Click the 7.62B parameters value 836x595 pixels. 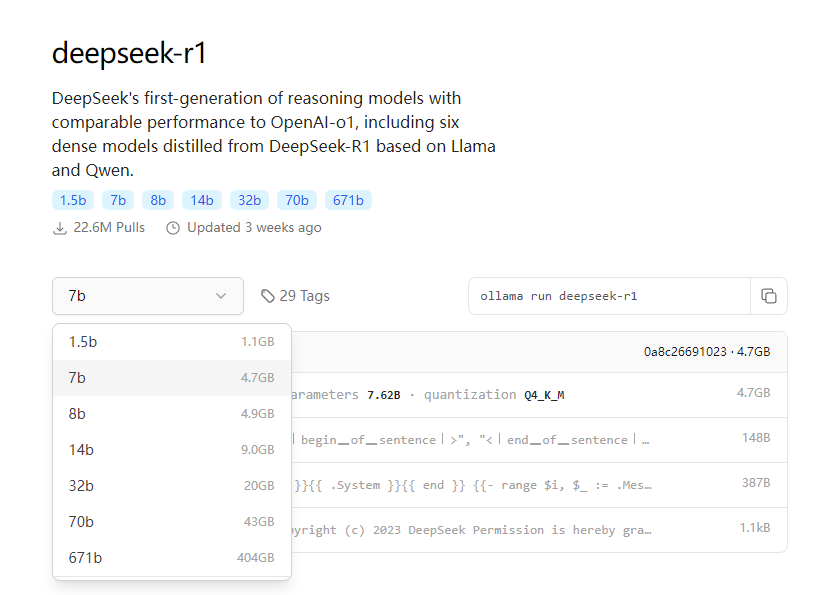click(x=384, y=395)
